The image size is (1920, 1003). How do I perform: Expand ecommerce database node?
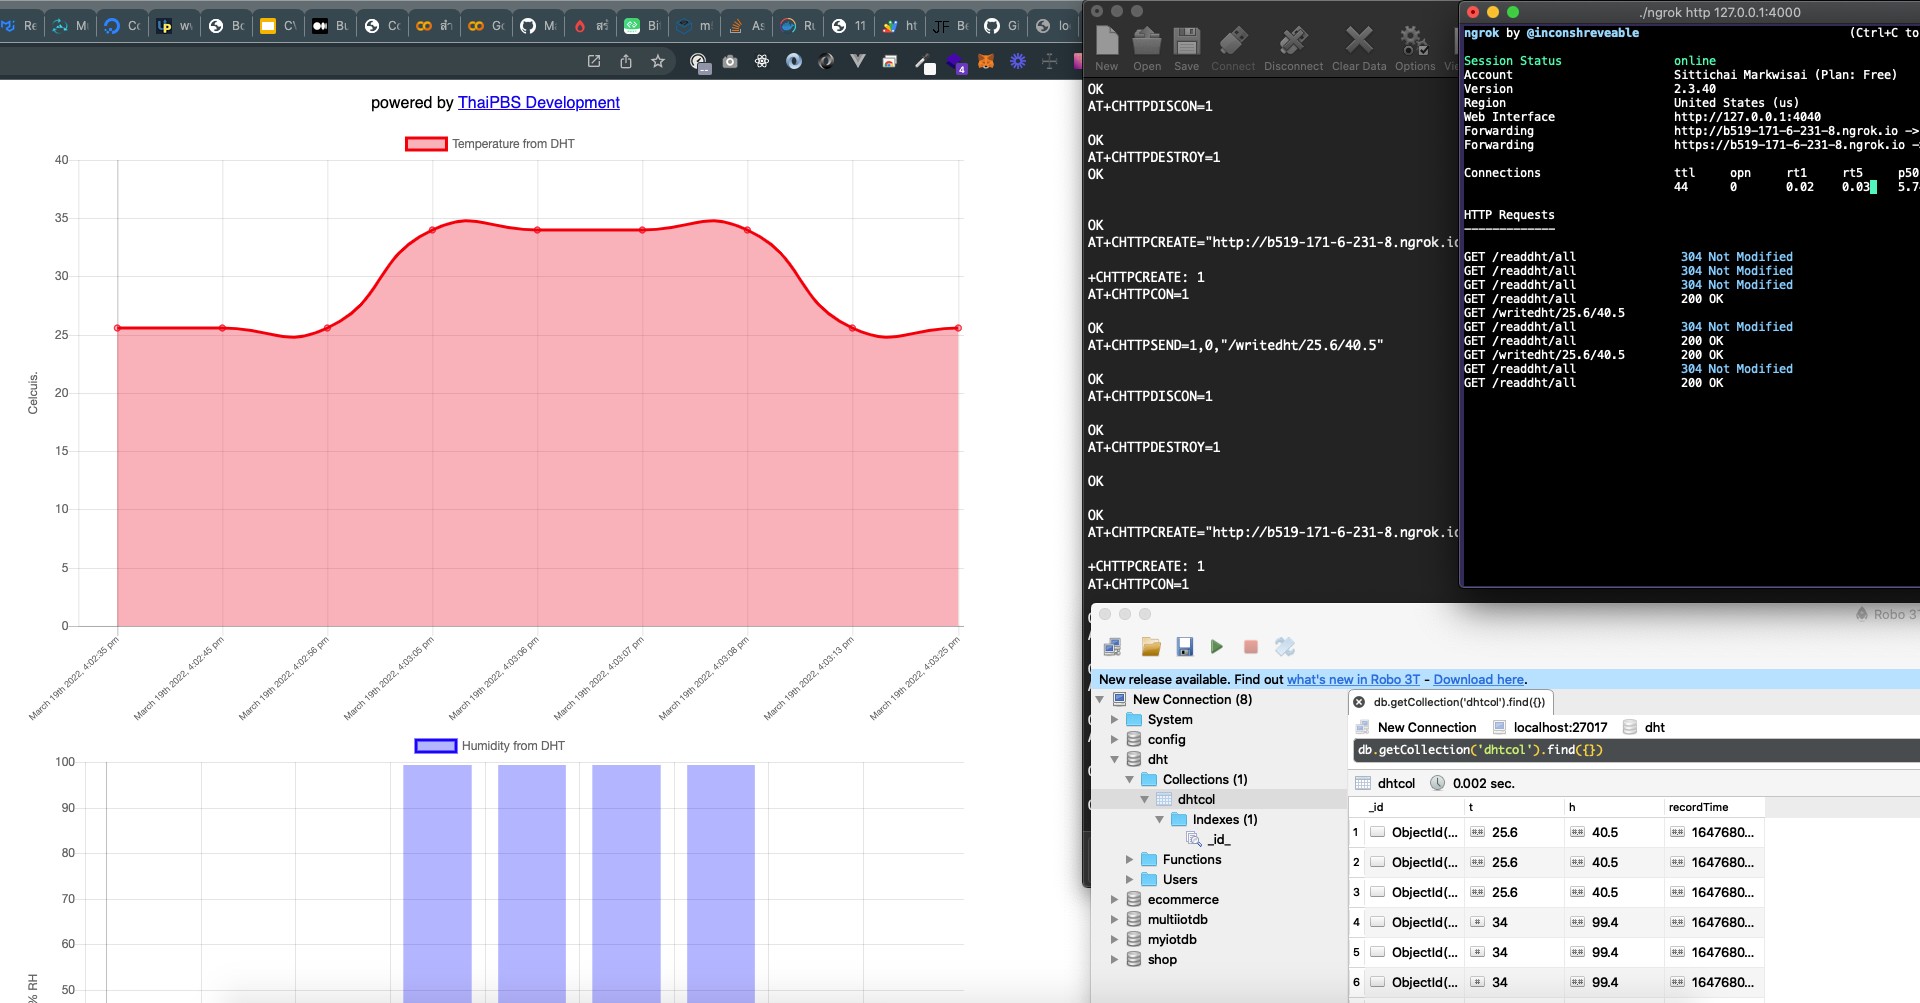point(1115,899)
